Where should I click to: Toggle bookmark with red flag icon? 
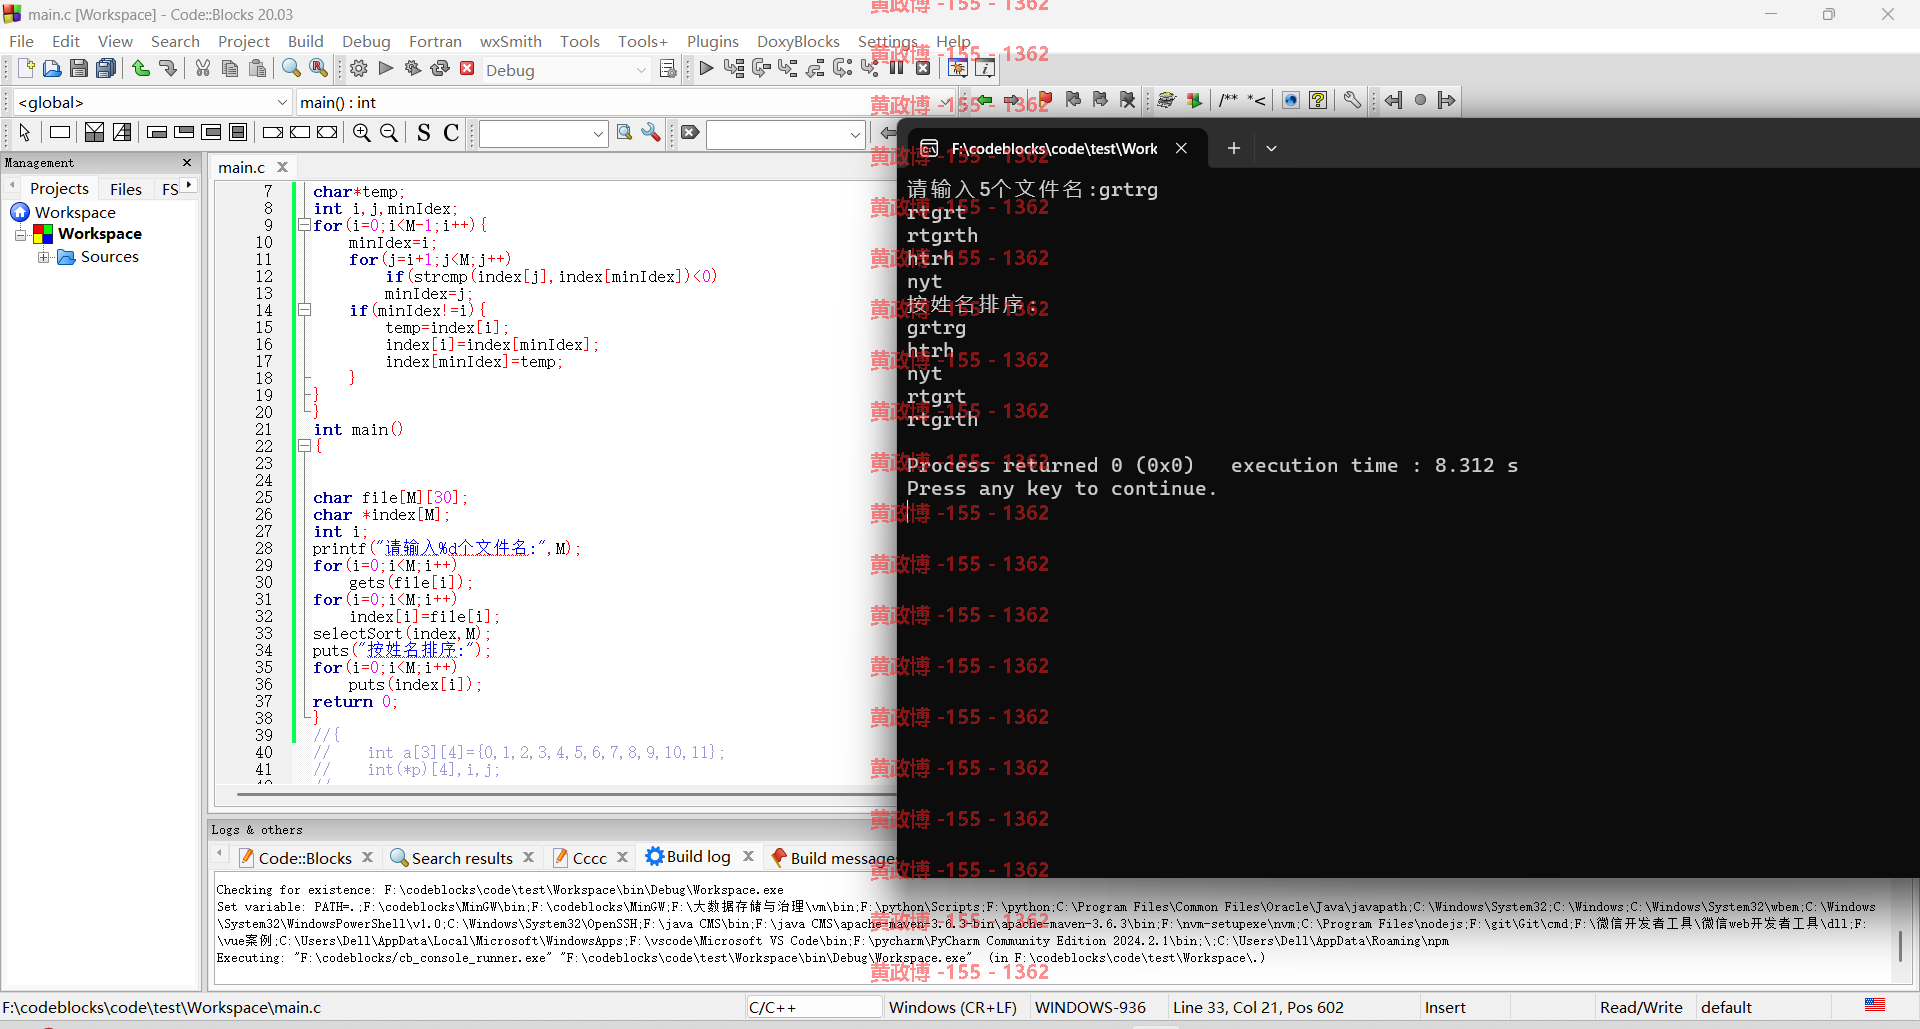click(1045, 100)
